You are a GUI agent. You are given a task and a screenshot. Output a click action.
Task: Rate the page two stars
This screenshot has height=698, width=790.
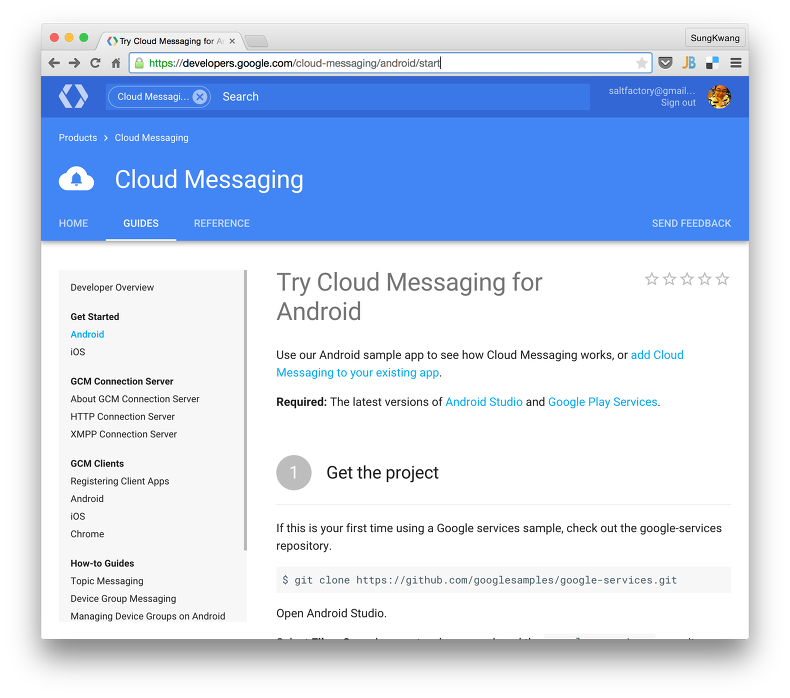(x=669, y=279)
